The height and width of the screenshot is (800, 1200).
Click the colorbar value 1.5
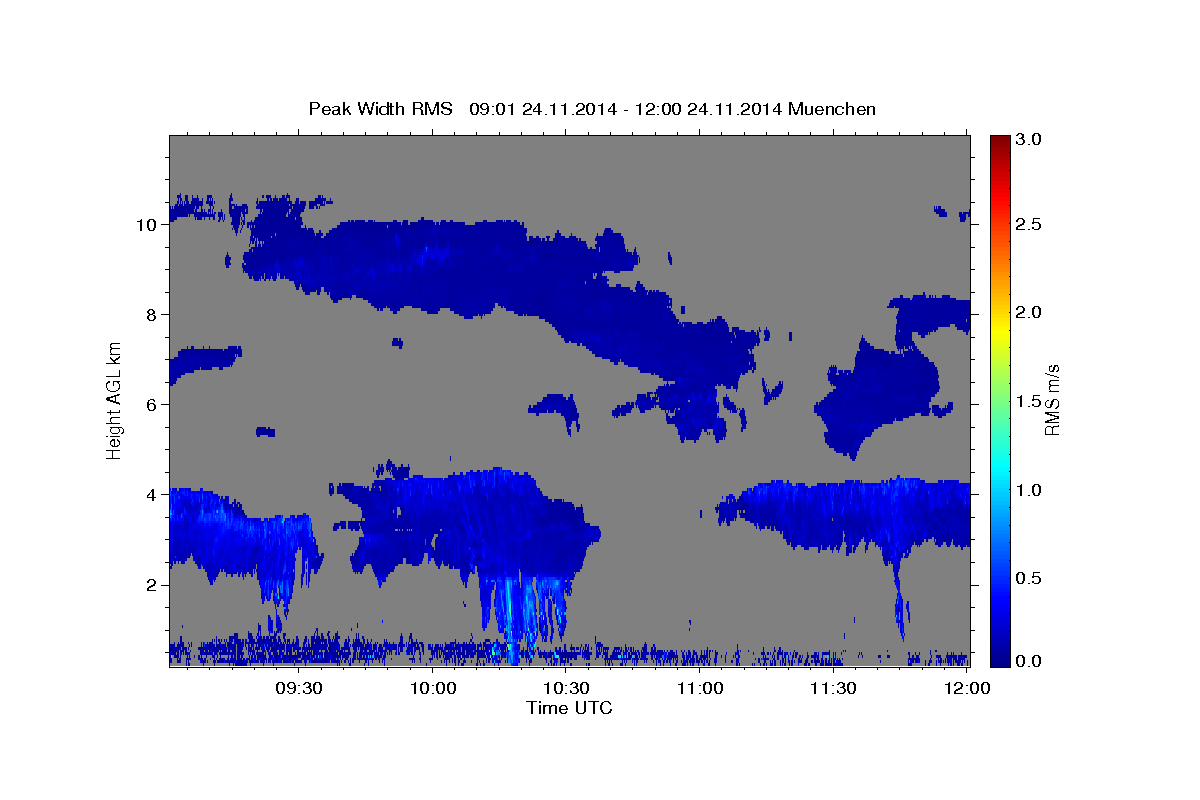[x=1028, y=402]
